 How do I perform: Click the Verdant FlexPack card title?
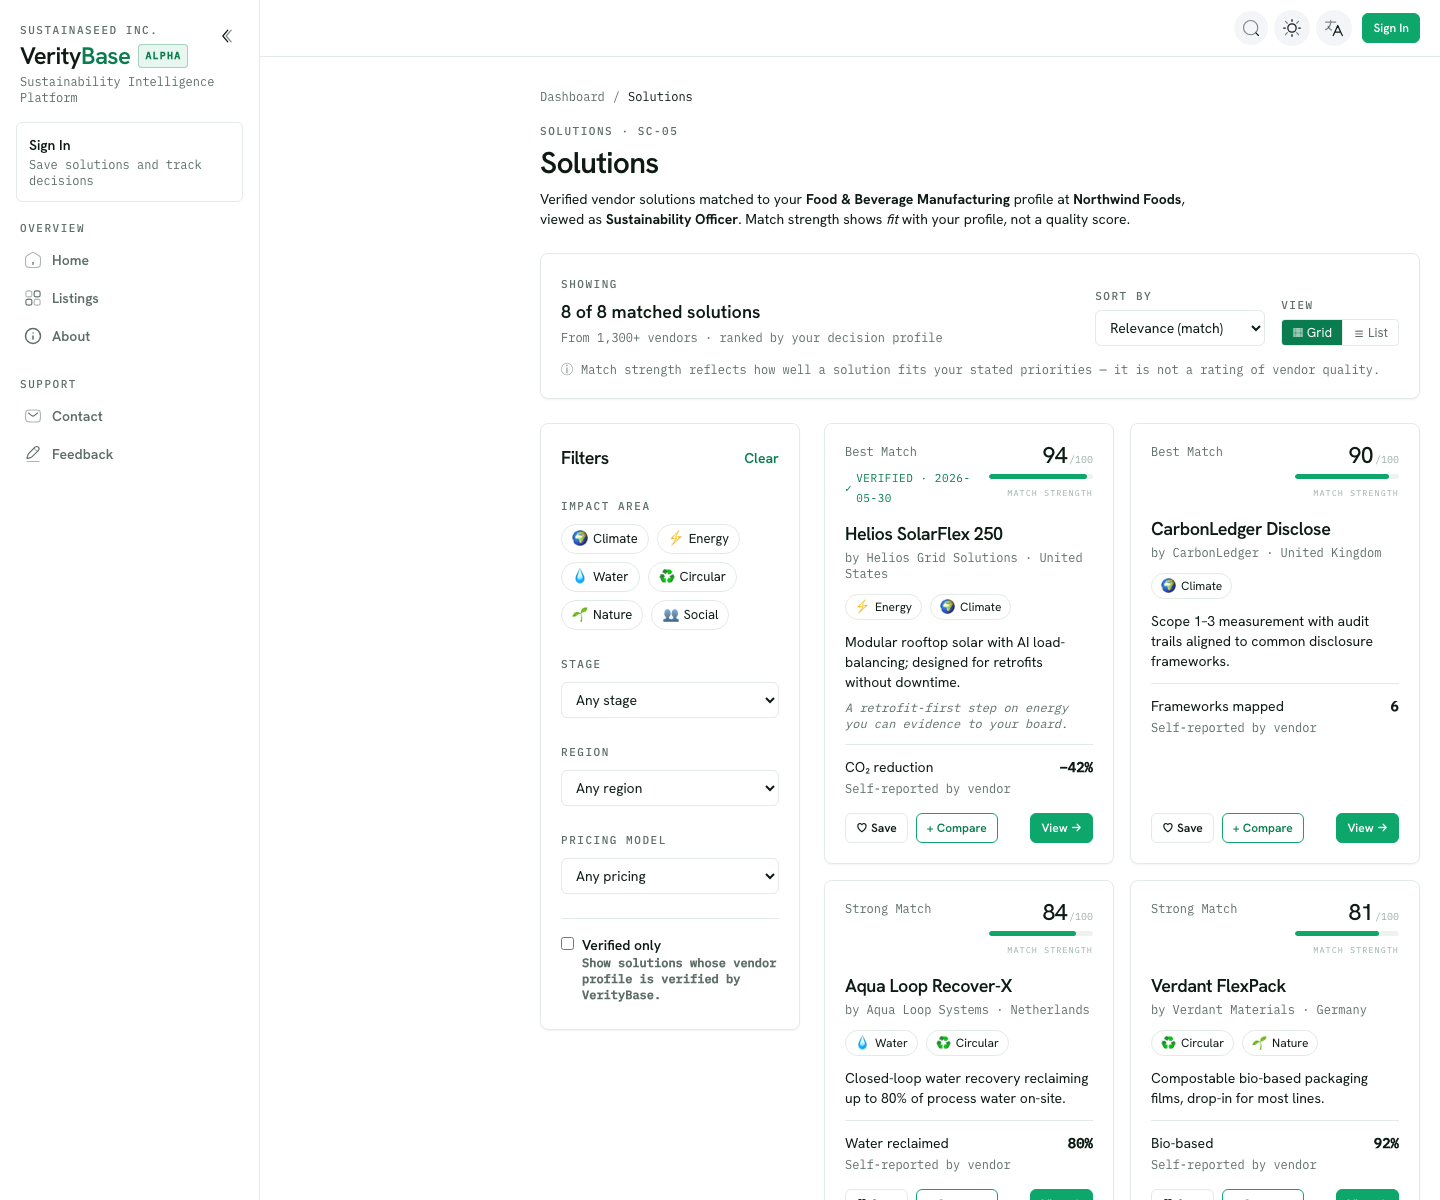click(1218, 986)
